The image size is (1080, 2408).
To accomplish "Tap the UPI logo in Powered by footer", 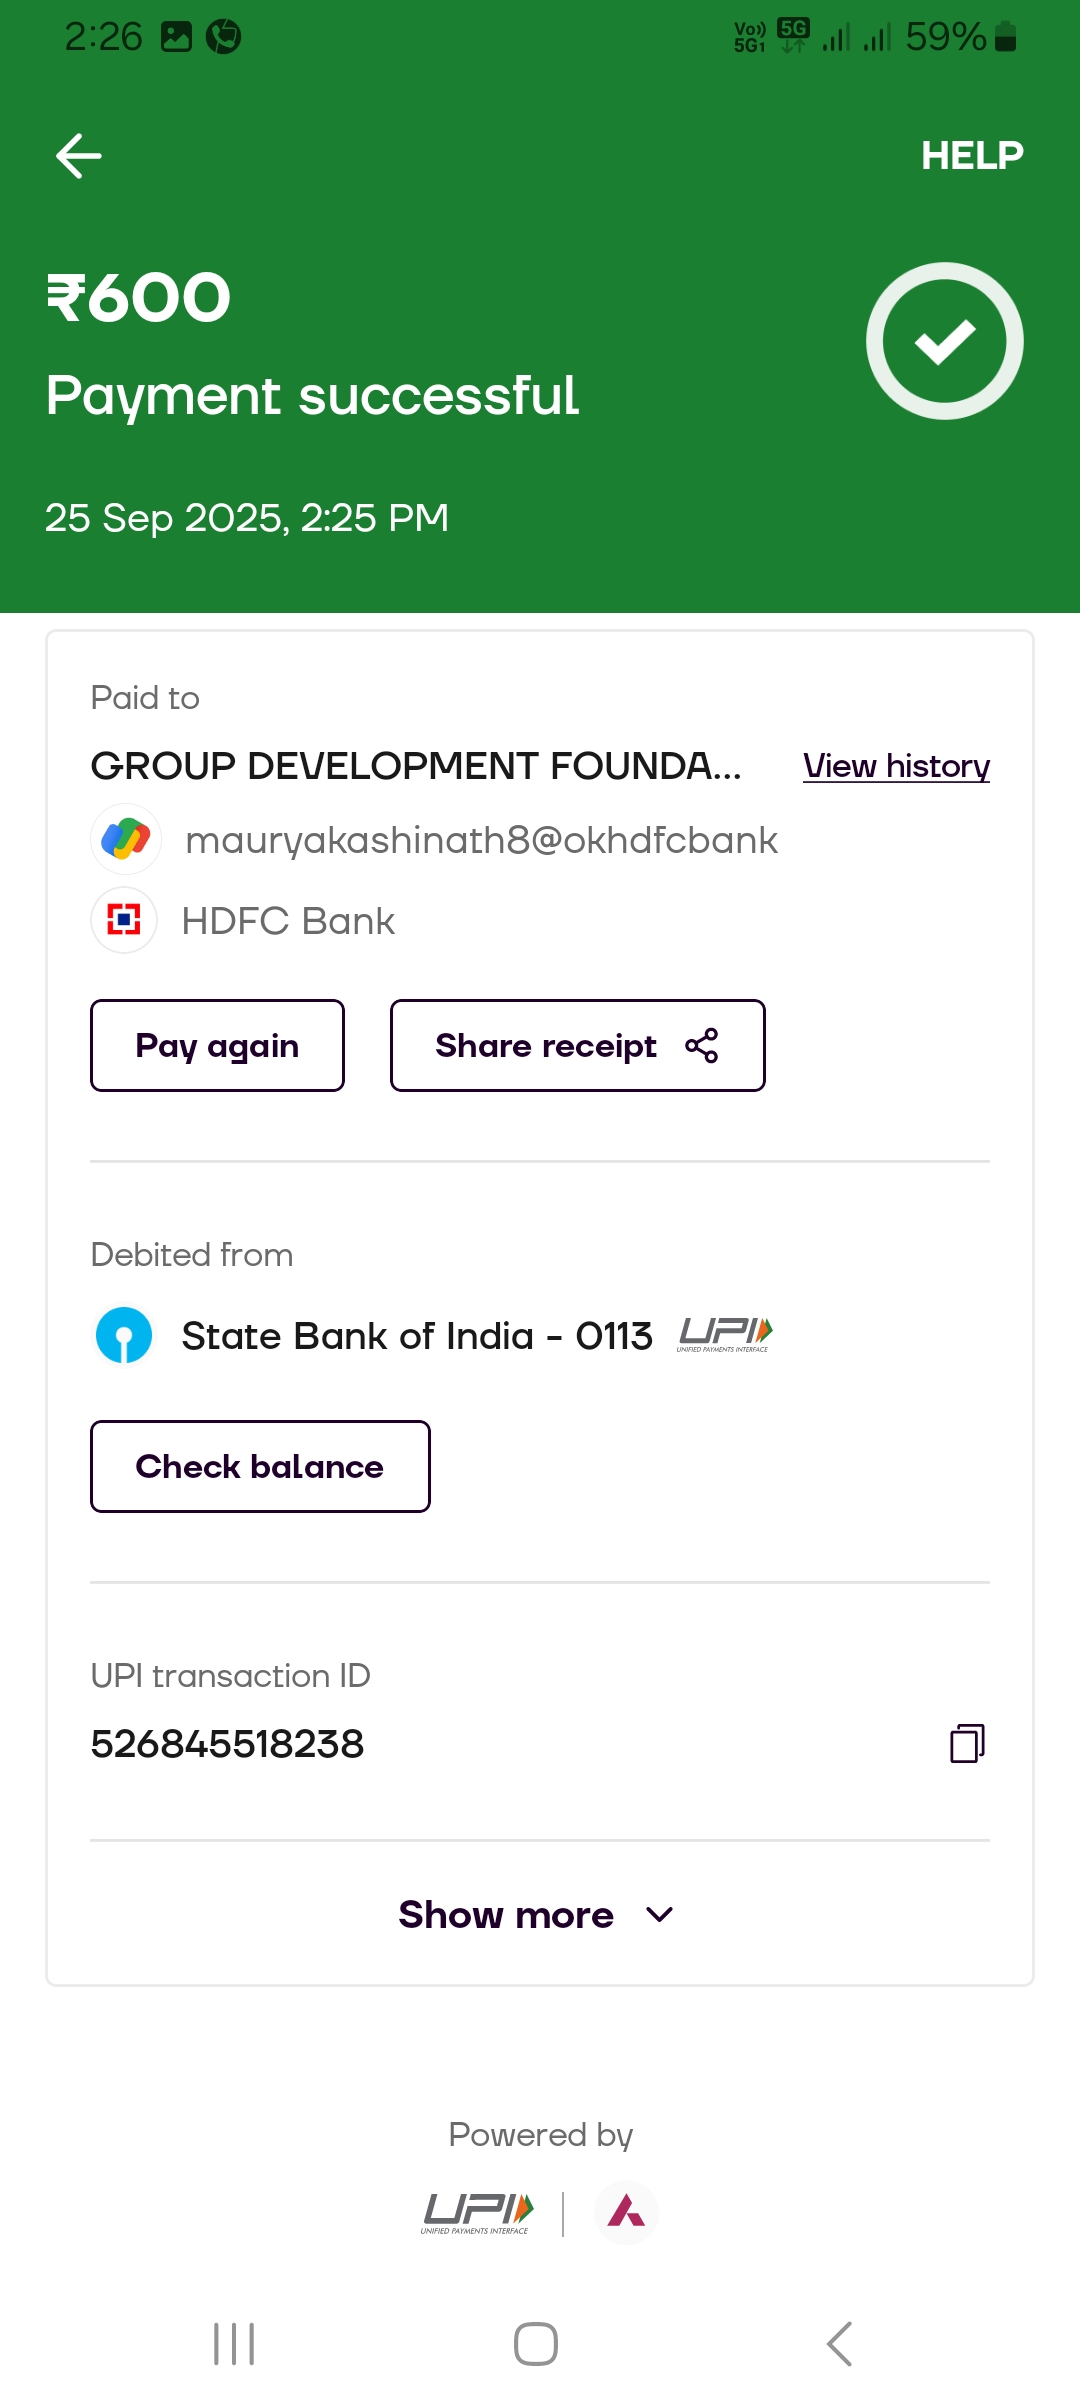I will coord(478,2212).
